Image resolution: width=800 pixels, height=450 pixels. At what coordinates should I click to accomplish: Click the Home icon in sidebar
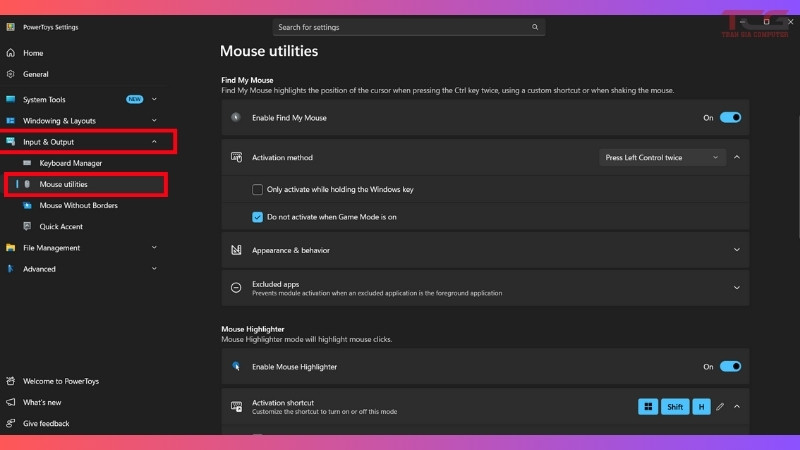point(11,53)
